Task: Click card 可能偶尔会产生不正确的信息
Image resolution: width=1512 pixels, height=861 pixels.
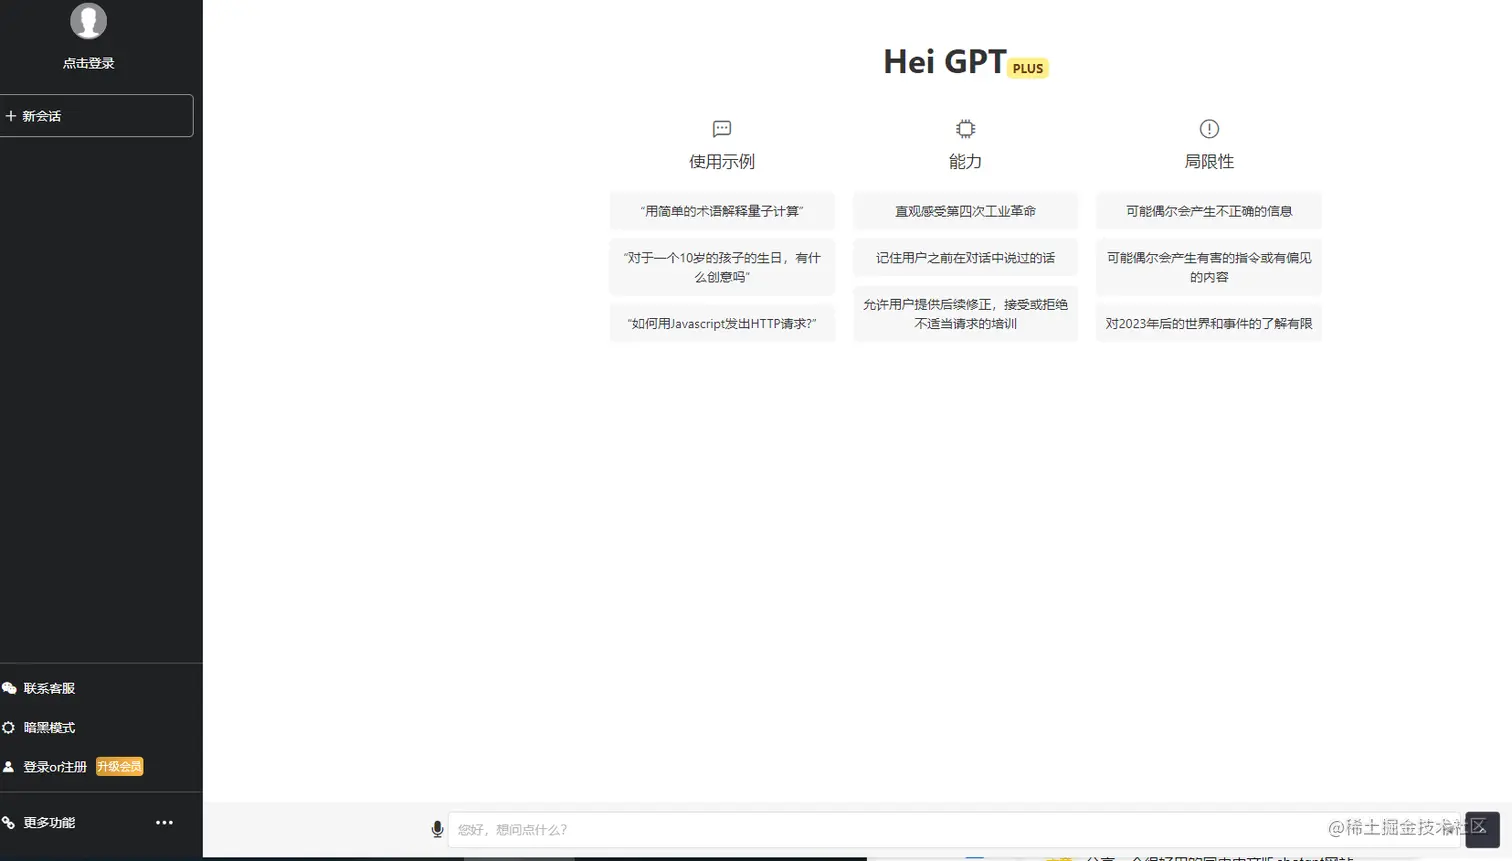Action: tap(1209, 211)
